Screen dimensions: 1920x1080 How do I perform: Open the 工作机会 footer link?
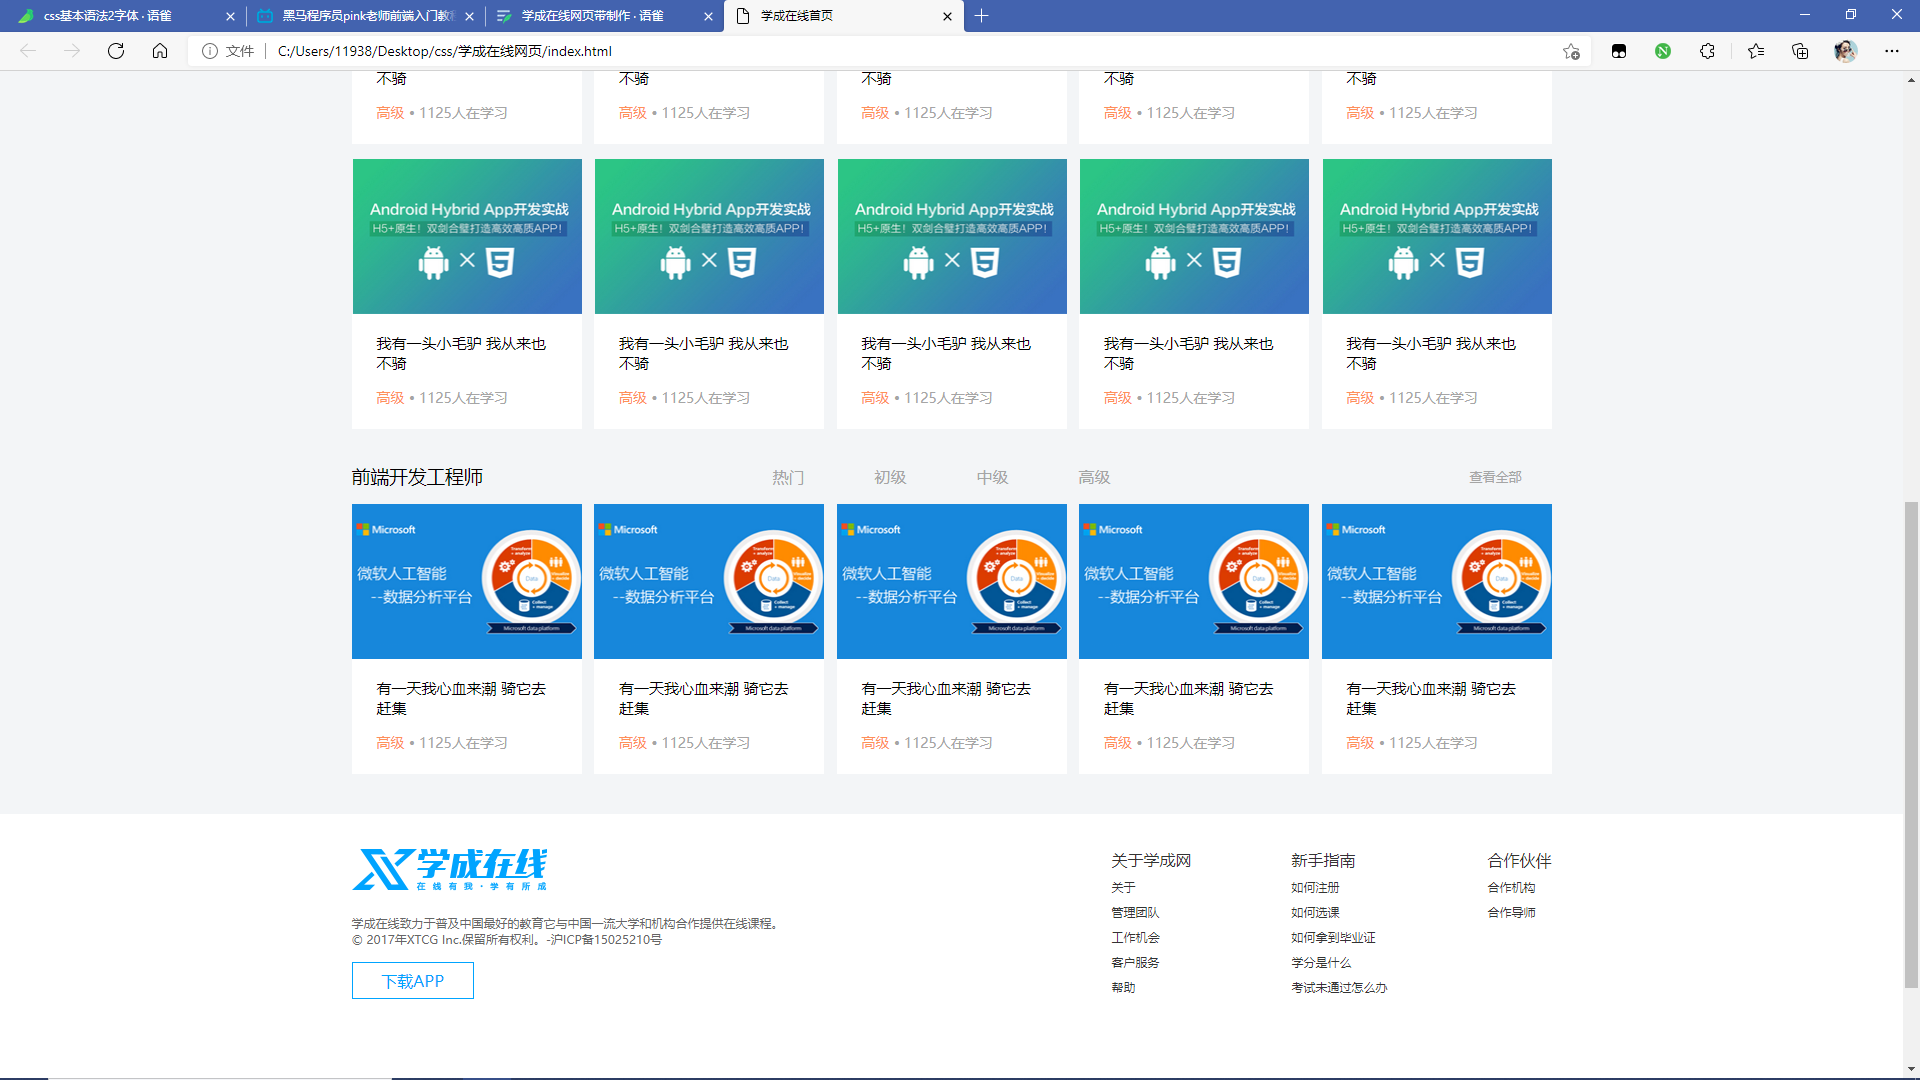click(x=1135, y=938)
